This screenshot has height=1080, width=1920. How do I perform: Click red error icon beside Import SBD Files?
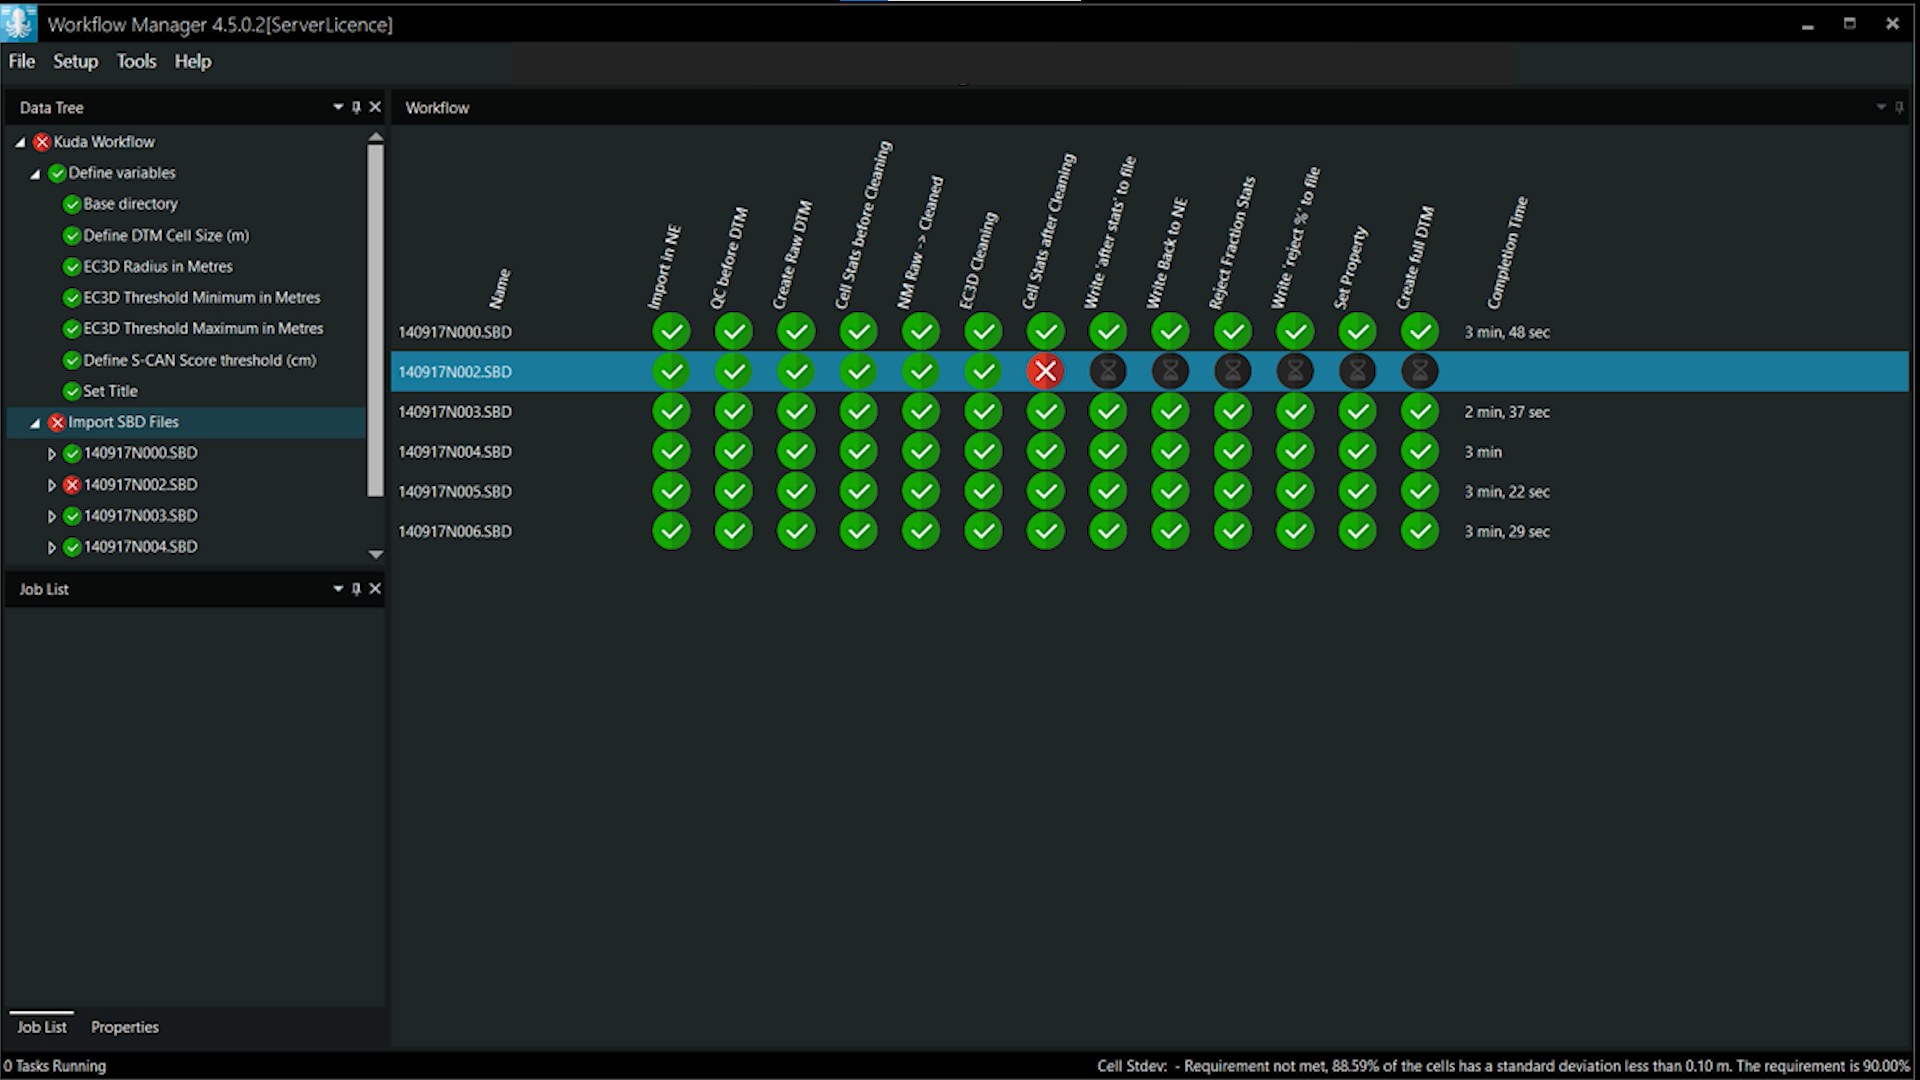click(x=57, y=422)
